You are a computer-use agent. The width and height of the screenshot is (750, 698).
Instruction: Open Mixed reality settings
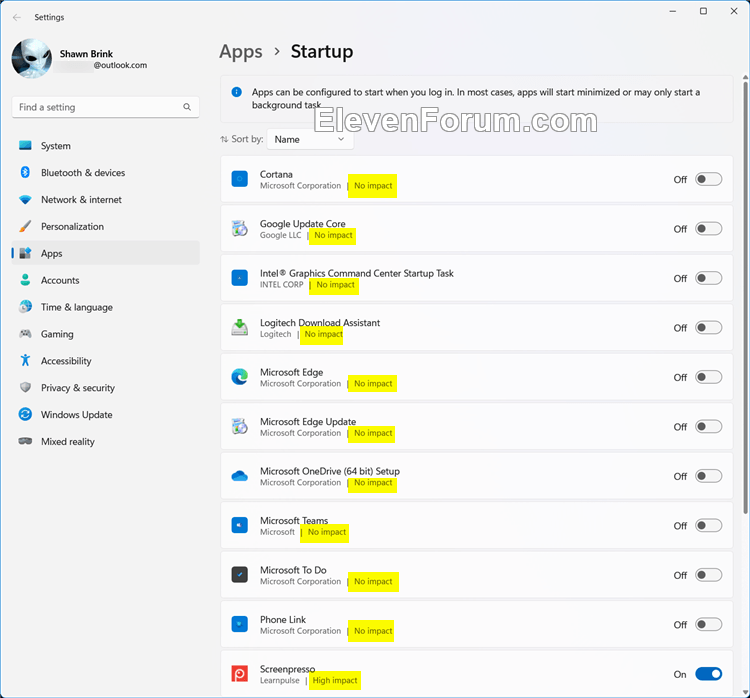tap(105, 441)
